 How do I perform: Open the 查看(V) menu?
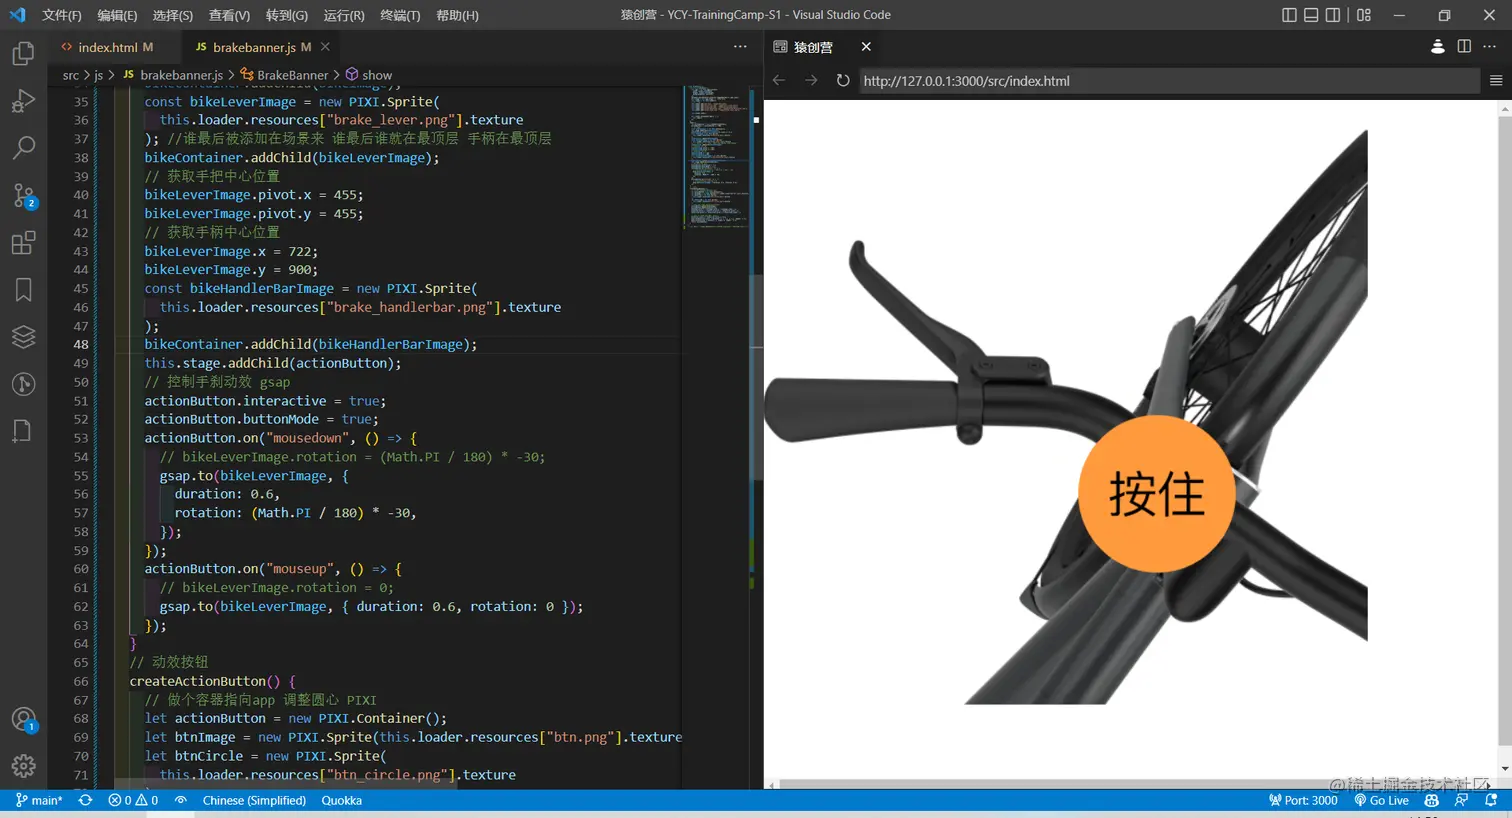229,15
